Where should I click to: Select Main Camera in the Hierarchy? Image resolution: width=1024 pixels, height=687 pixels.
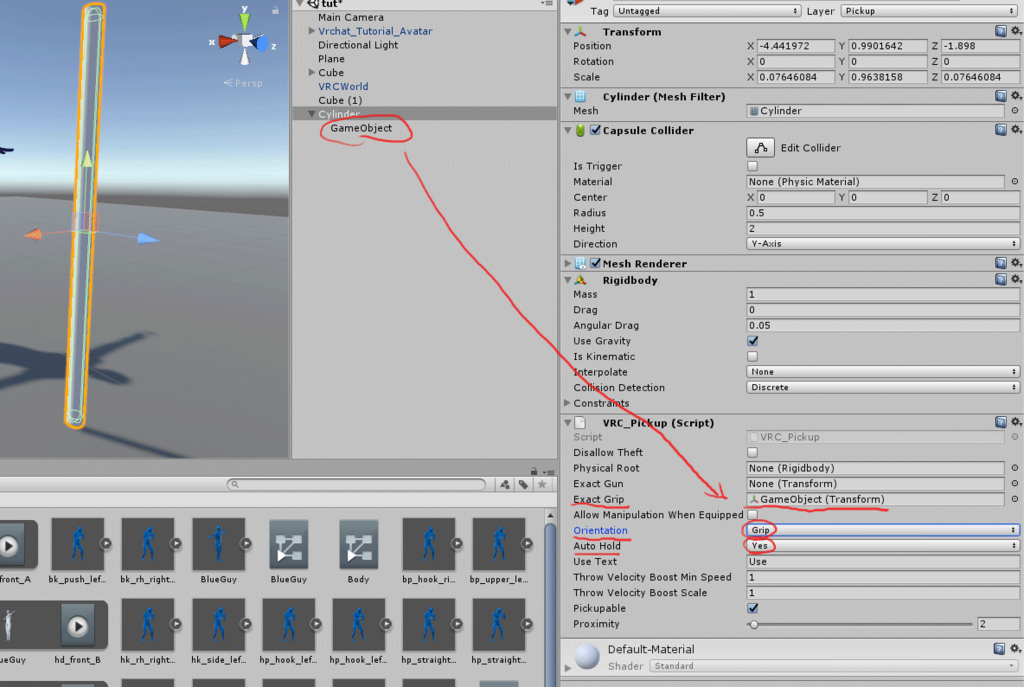(x=351, y=17)
